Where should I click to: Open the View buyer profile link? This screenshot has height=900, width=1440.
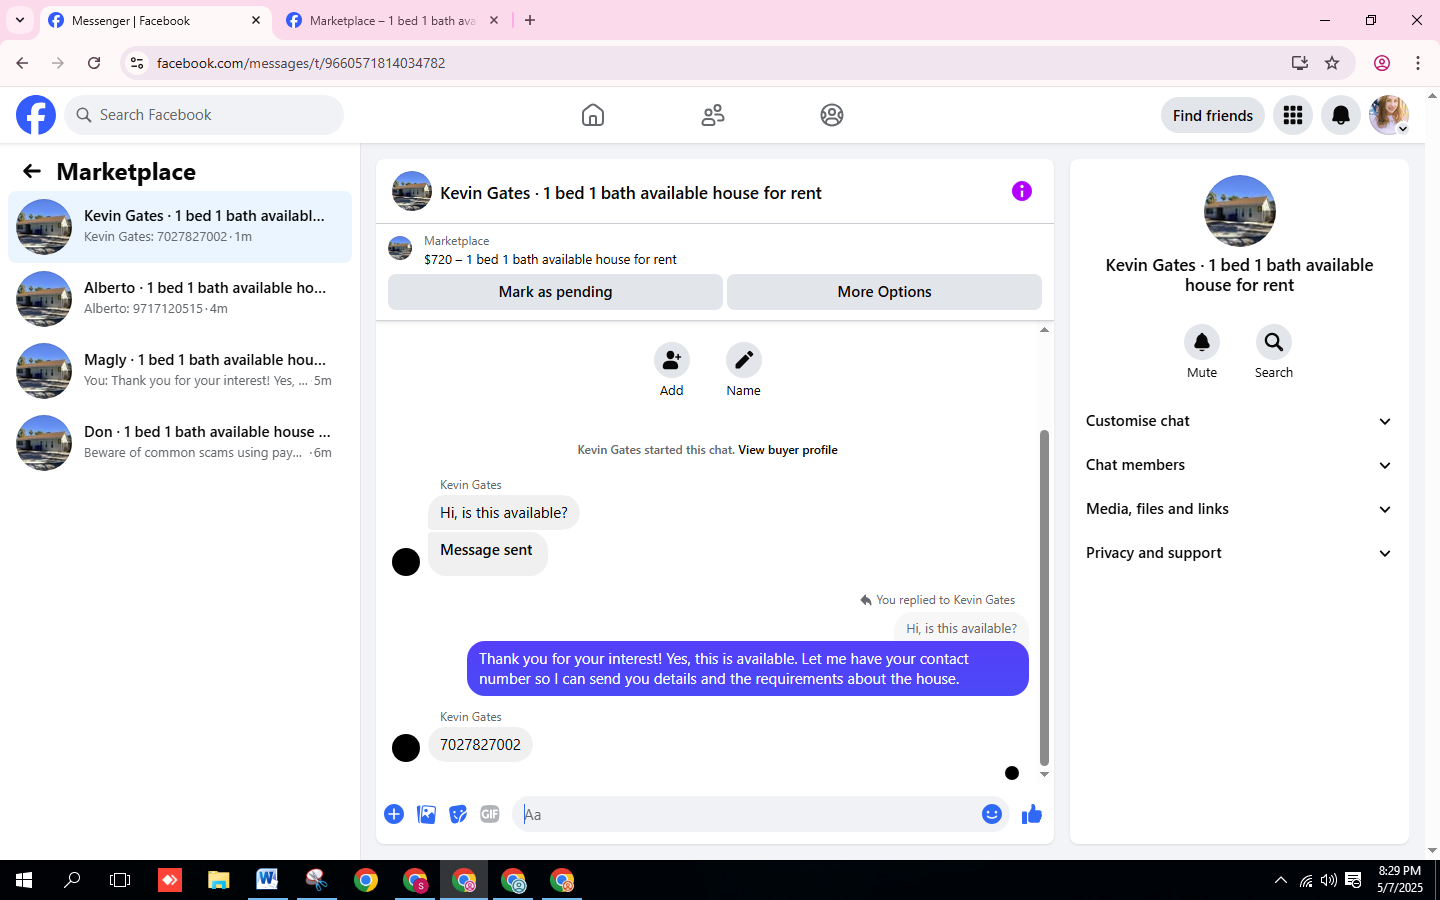788,450
